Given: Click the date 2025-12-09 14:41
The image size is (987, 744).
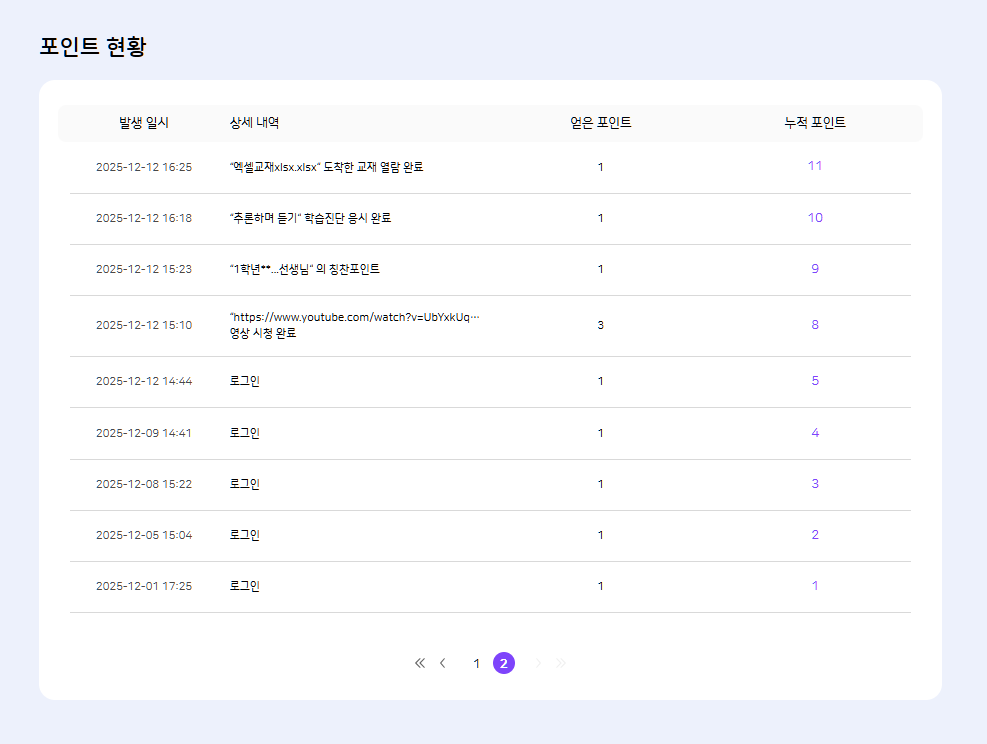Looking at the screenshot, I should 144,433.
